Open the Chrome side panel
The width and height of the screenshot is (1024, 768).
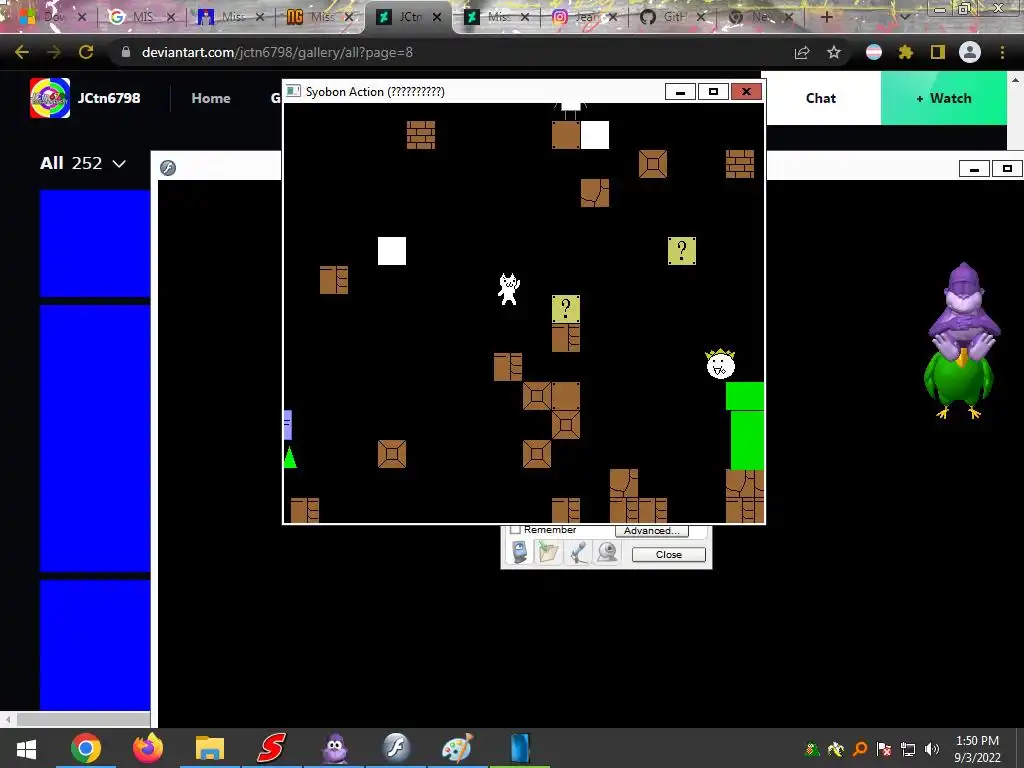click(938, 52)
